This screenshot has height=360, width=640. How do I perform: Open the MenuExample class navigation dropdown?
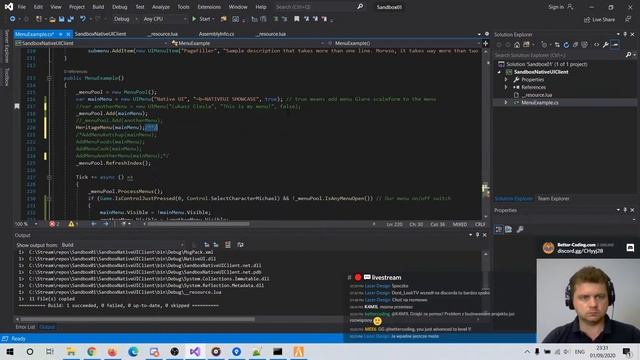point(248,43)
